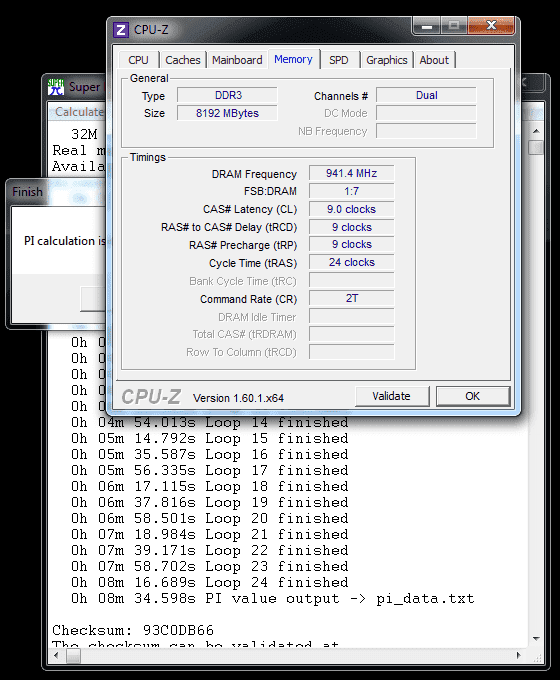Click the vertical scrollbar up arrow
This screenshot has height=680, width=560.
[536, 131]
